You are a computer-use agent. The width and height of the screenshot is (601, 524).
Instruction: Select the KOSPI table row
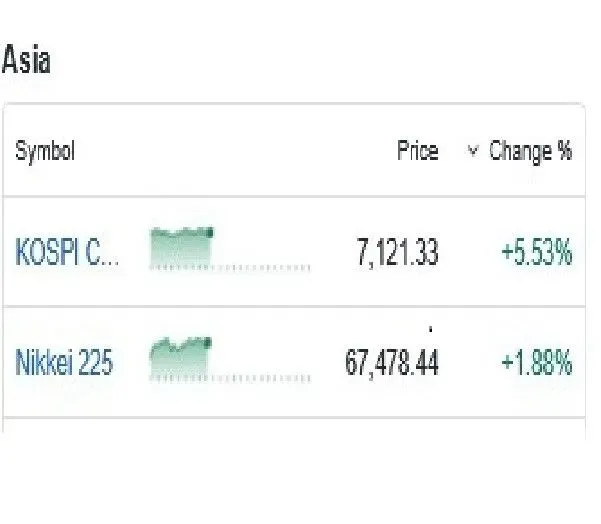pyautogui.click(x=294, y=252)
